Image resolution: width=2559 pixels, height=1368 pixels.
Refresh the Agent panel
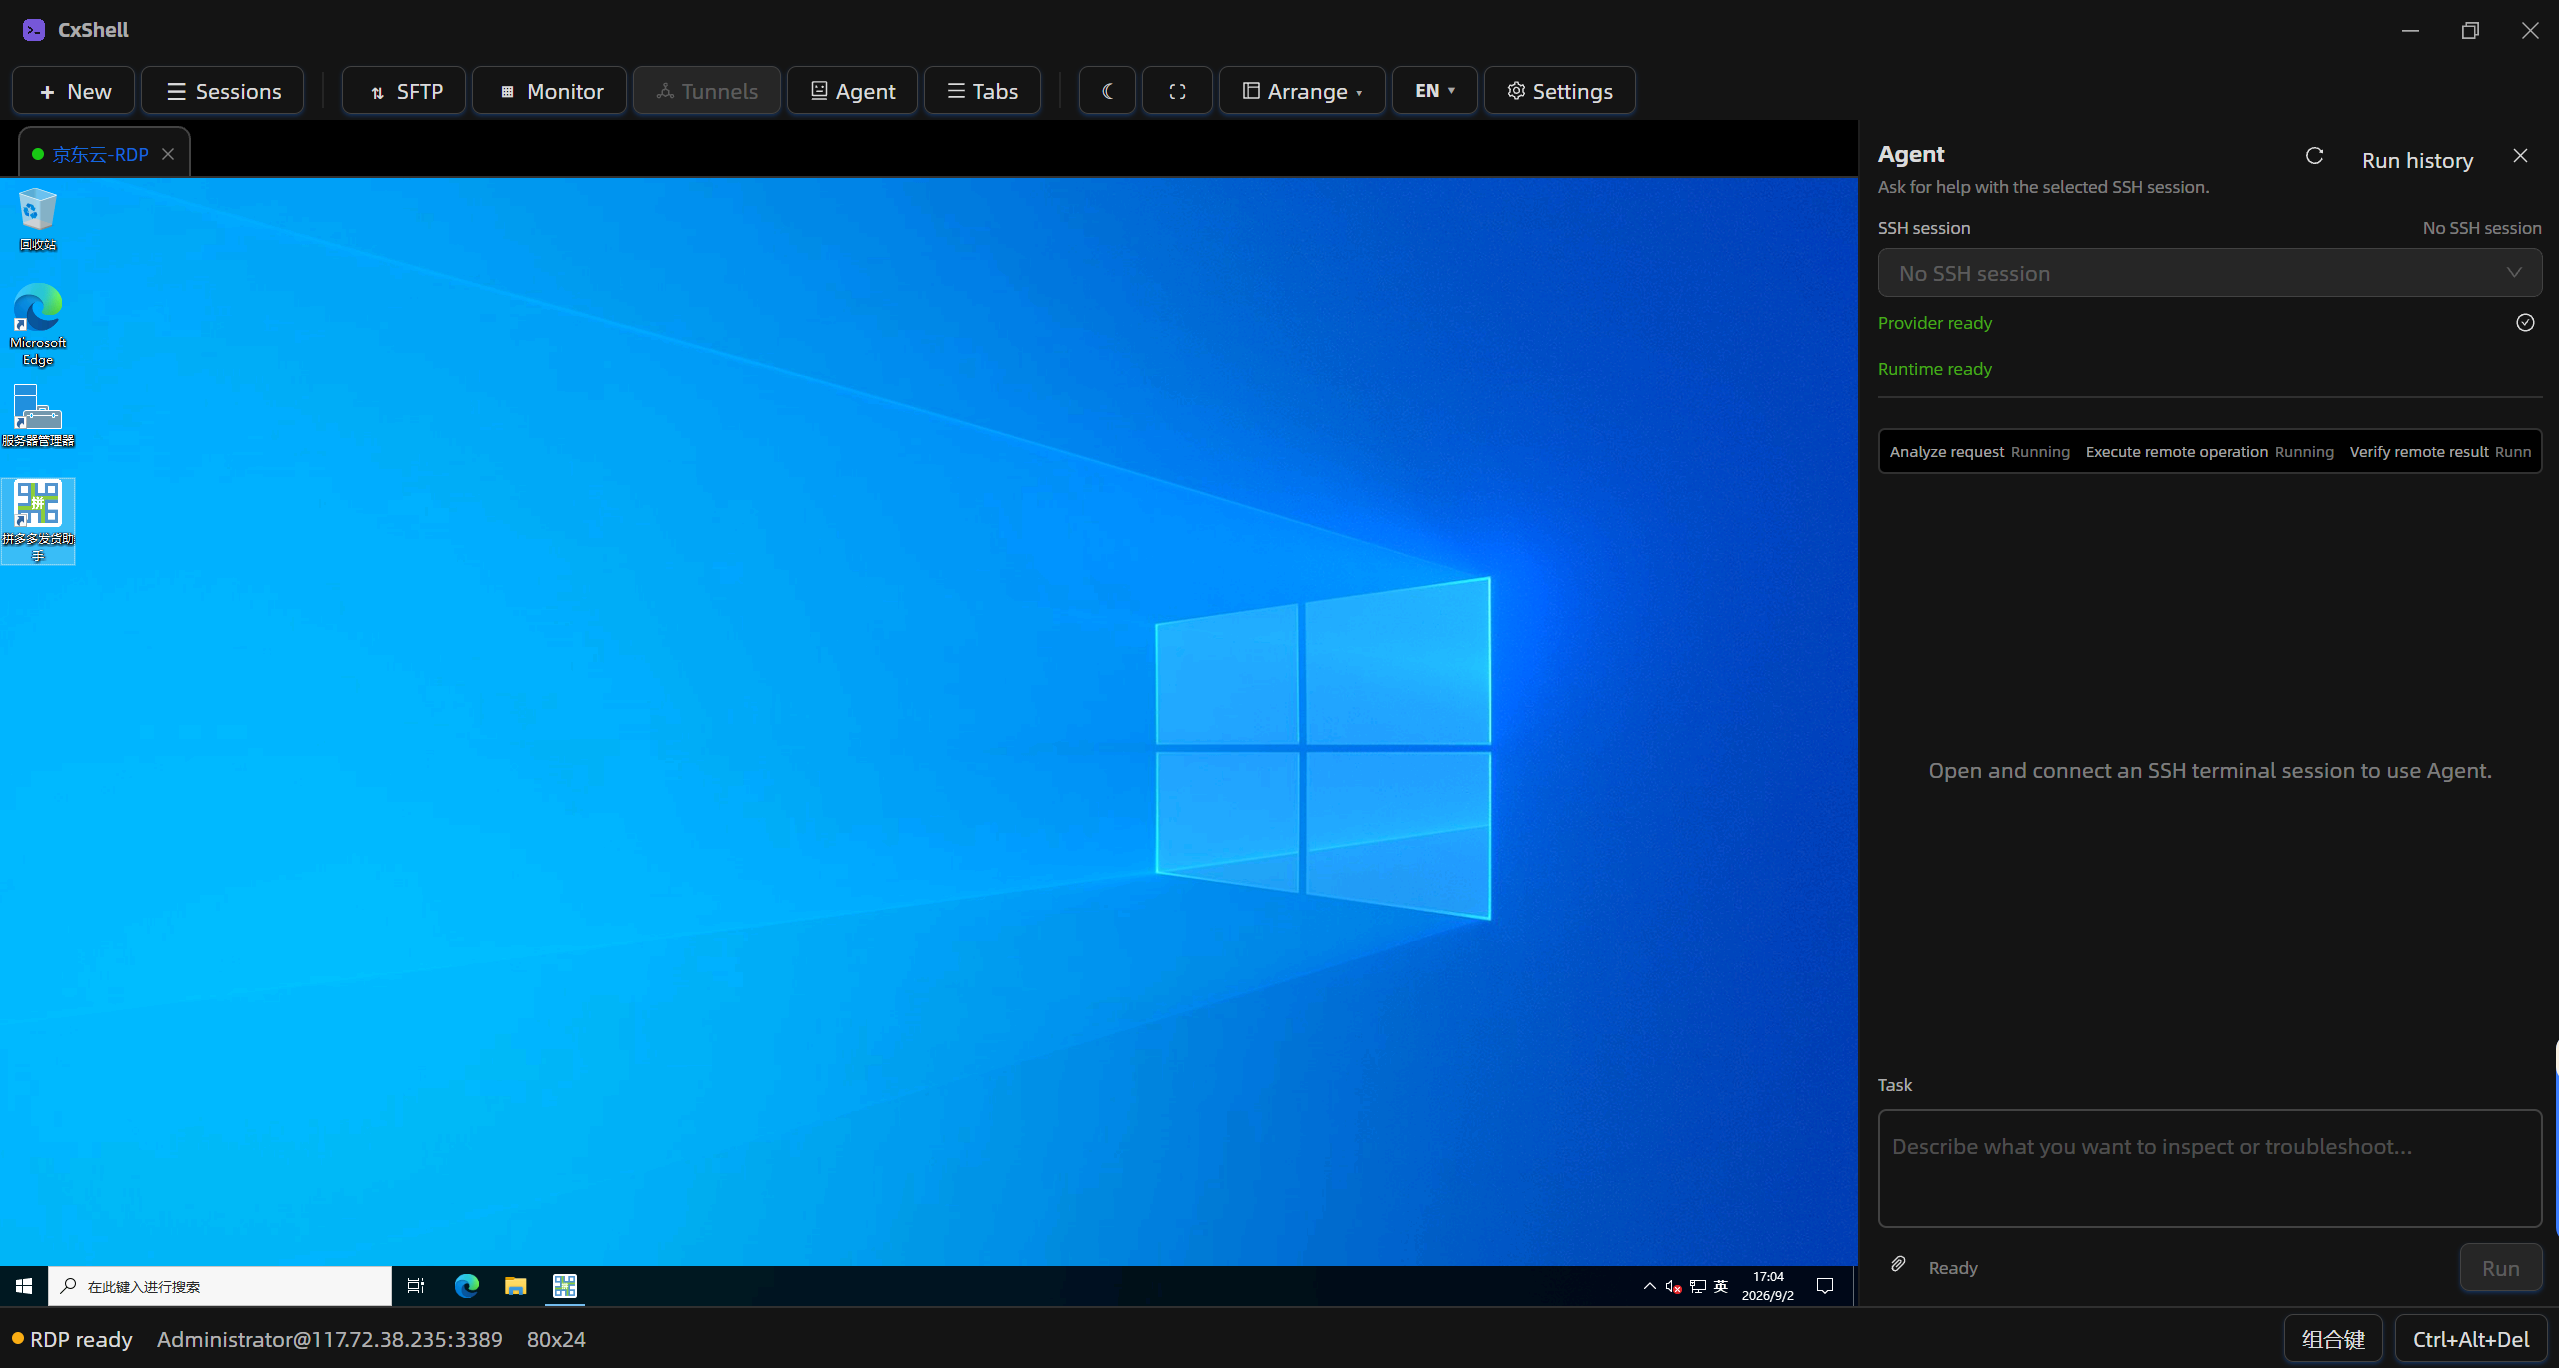(x=2314, y=156)
